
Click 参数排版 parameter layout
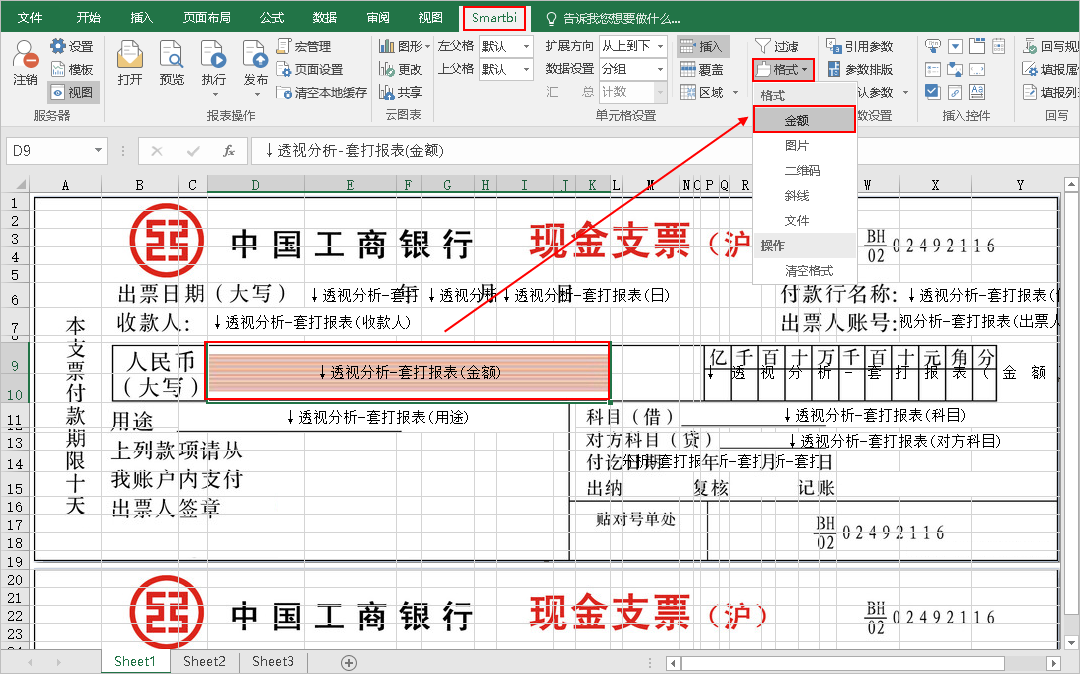[860, 69]
